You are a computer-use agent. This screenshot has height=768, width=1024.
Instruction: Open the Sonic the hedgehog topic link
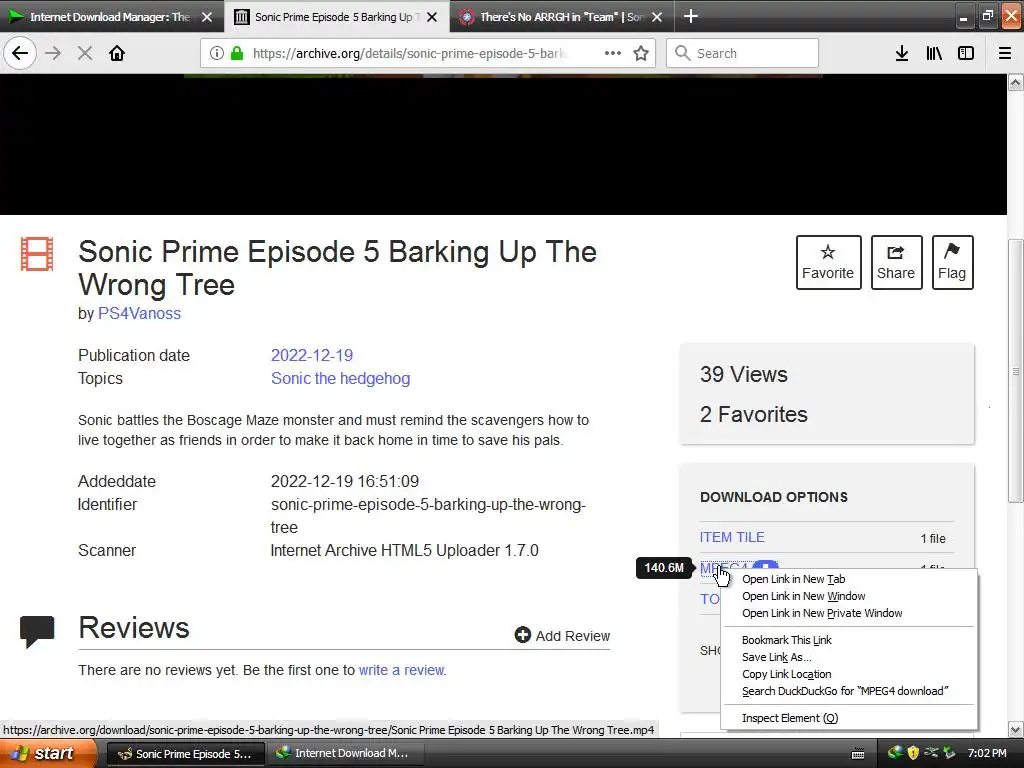pos(340,378)
